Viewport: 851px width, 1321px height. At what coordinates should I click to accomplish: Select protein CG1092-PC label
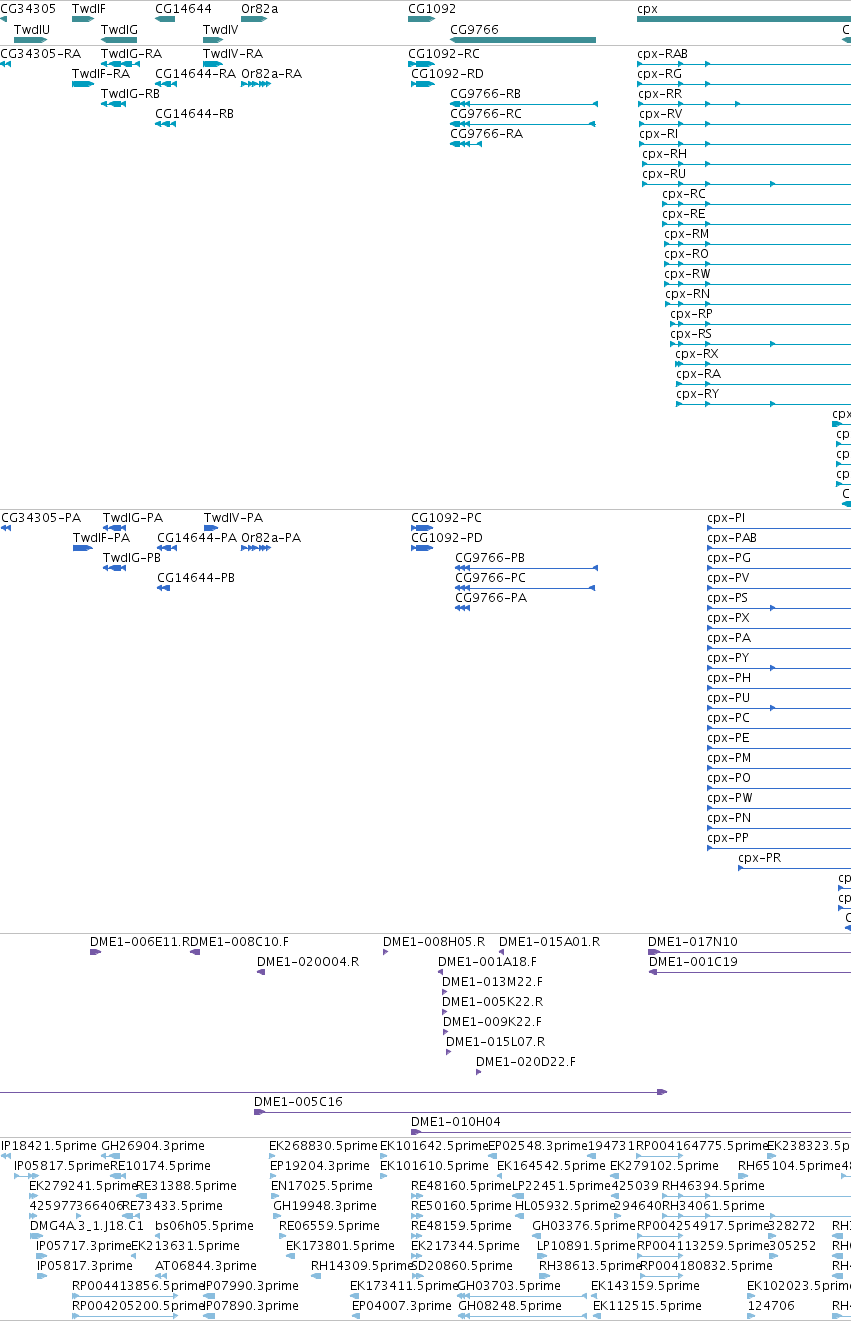447,518
